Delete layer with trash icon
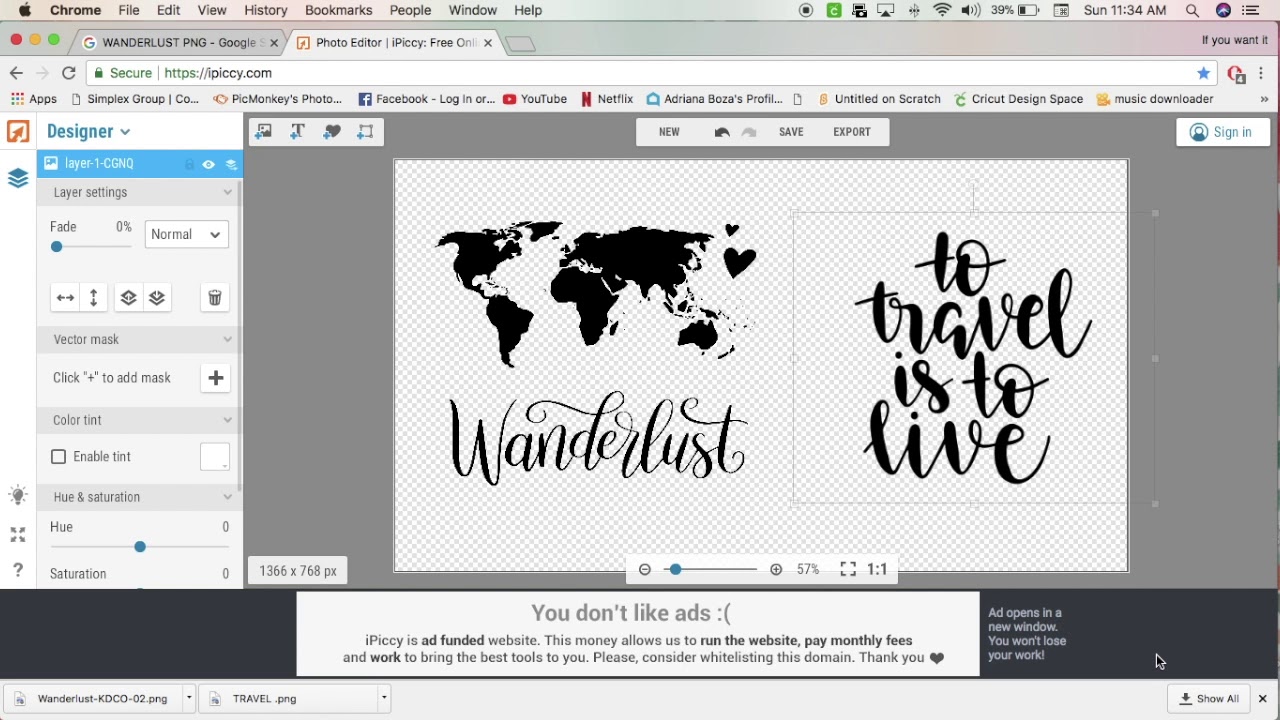1280x720 pixels. pyautogui.click(x=215, y=298)
